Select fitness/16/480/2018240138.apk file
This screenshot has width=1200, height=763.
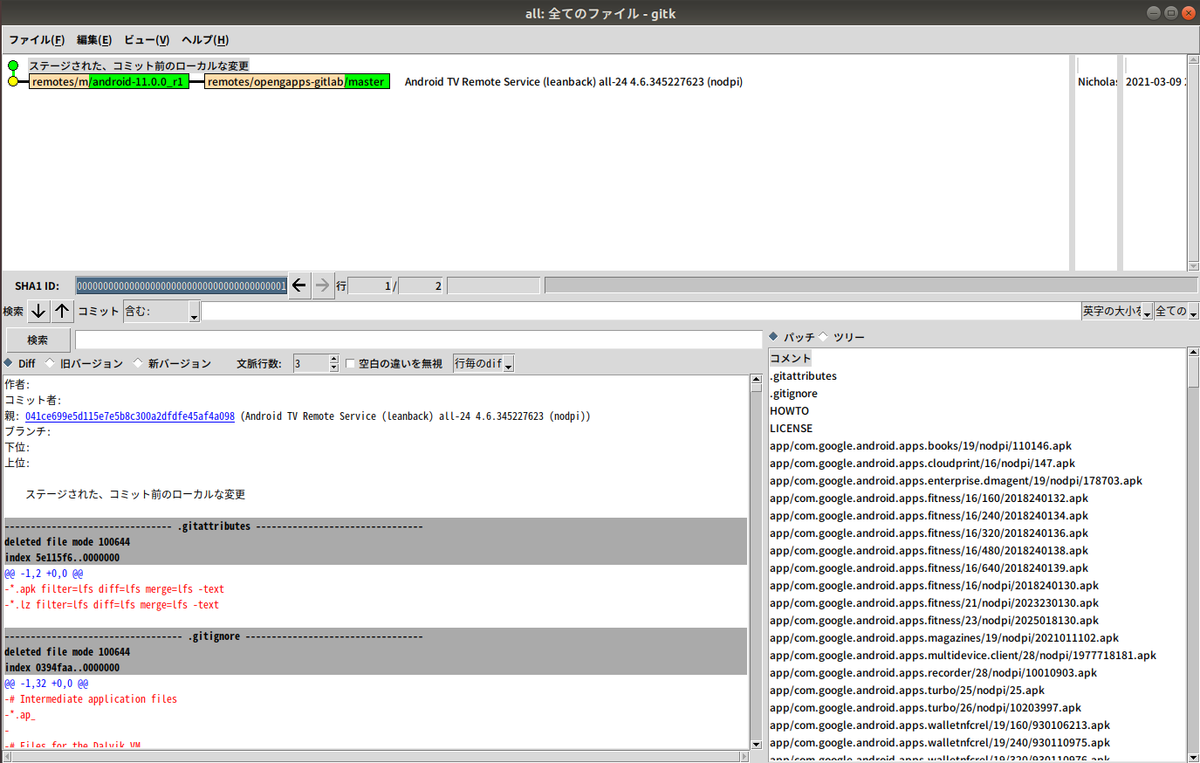tap(929, 551)
